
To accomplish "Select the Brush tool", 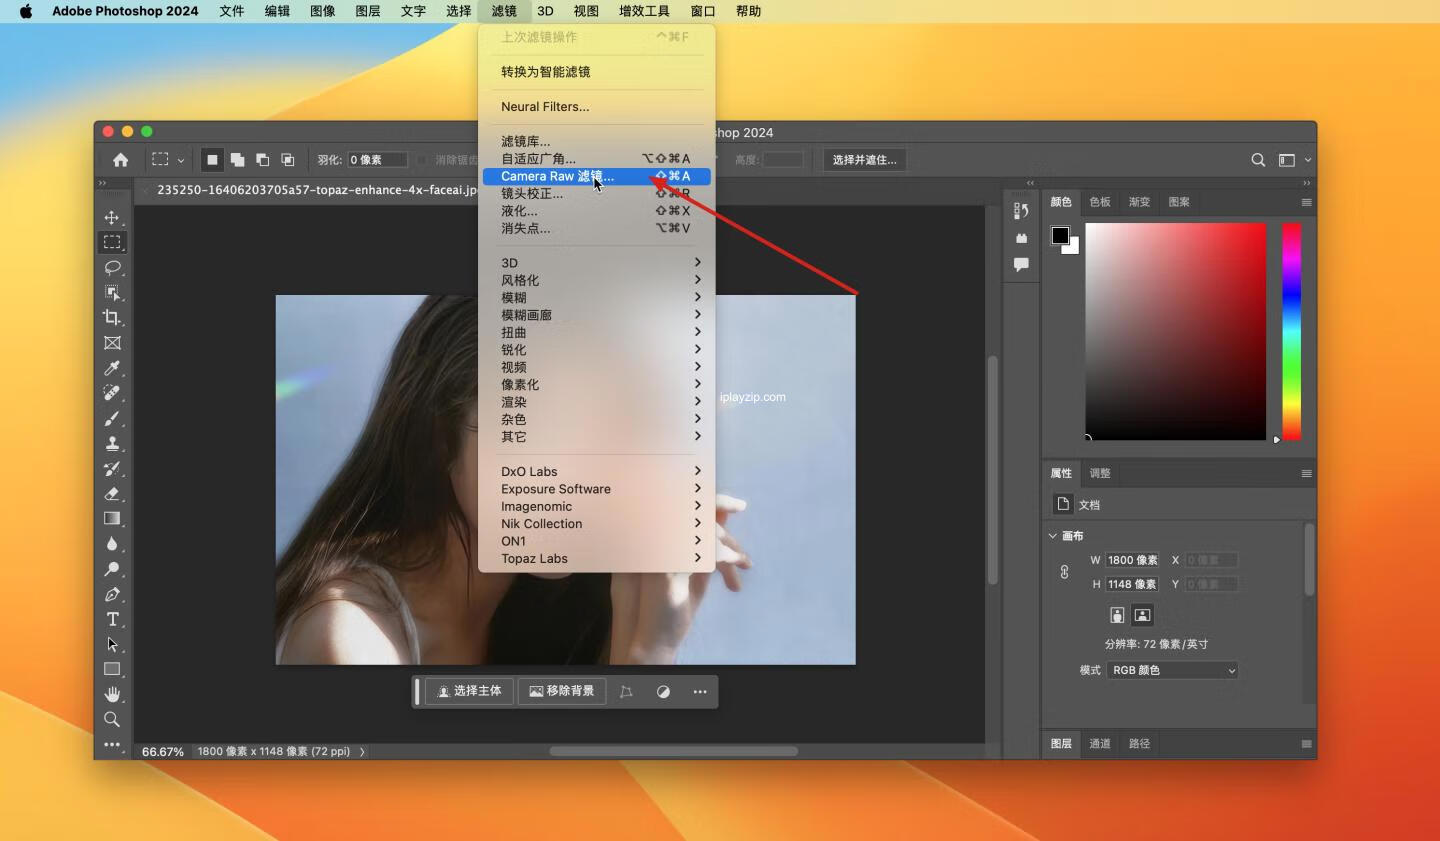I will 112,418.
